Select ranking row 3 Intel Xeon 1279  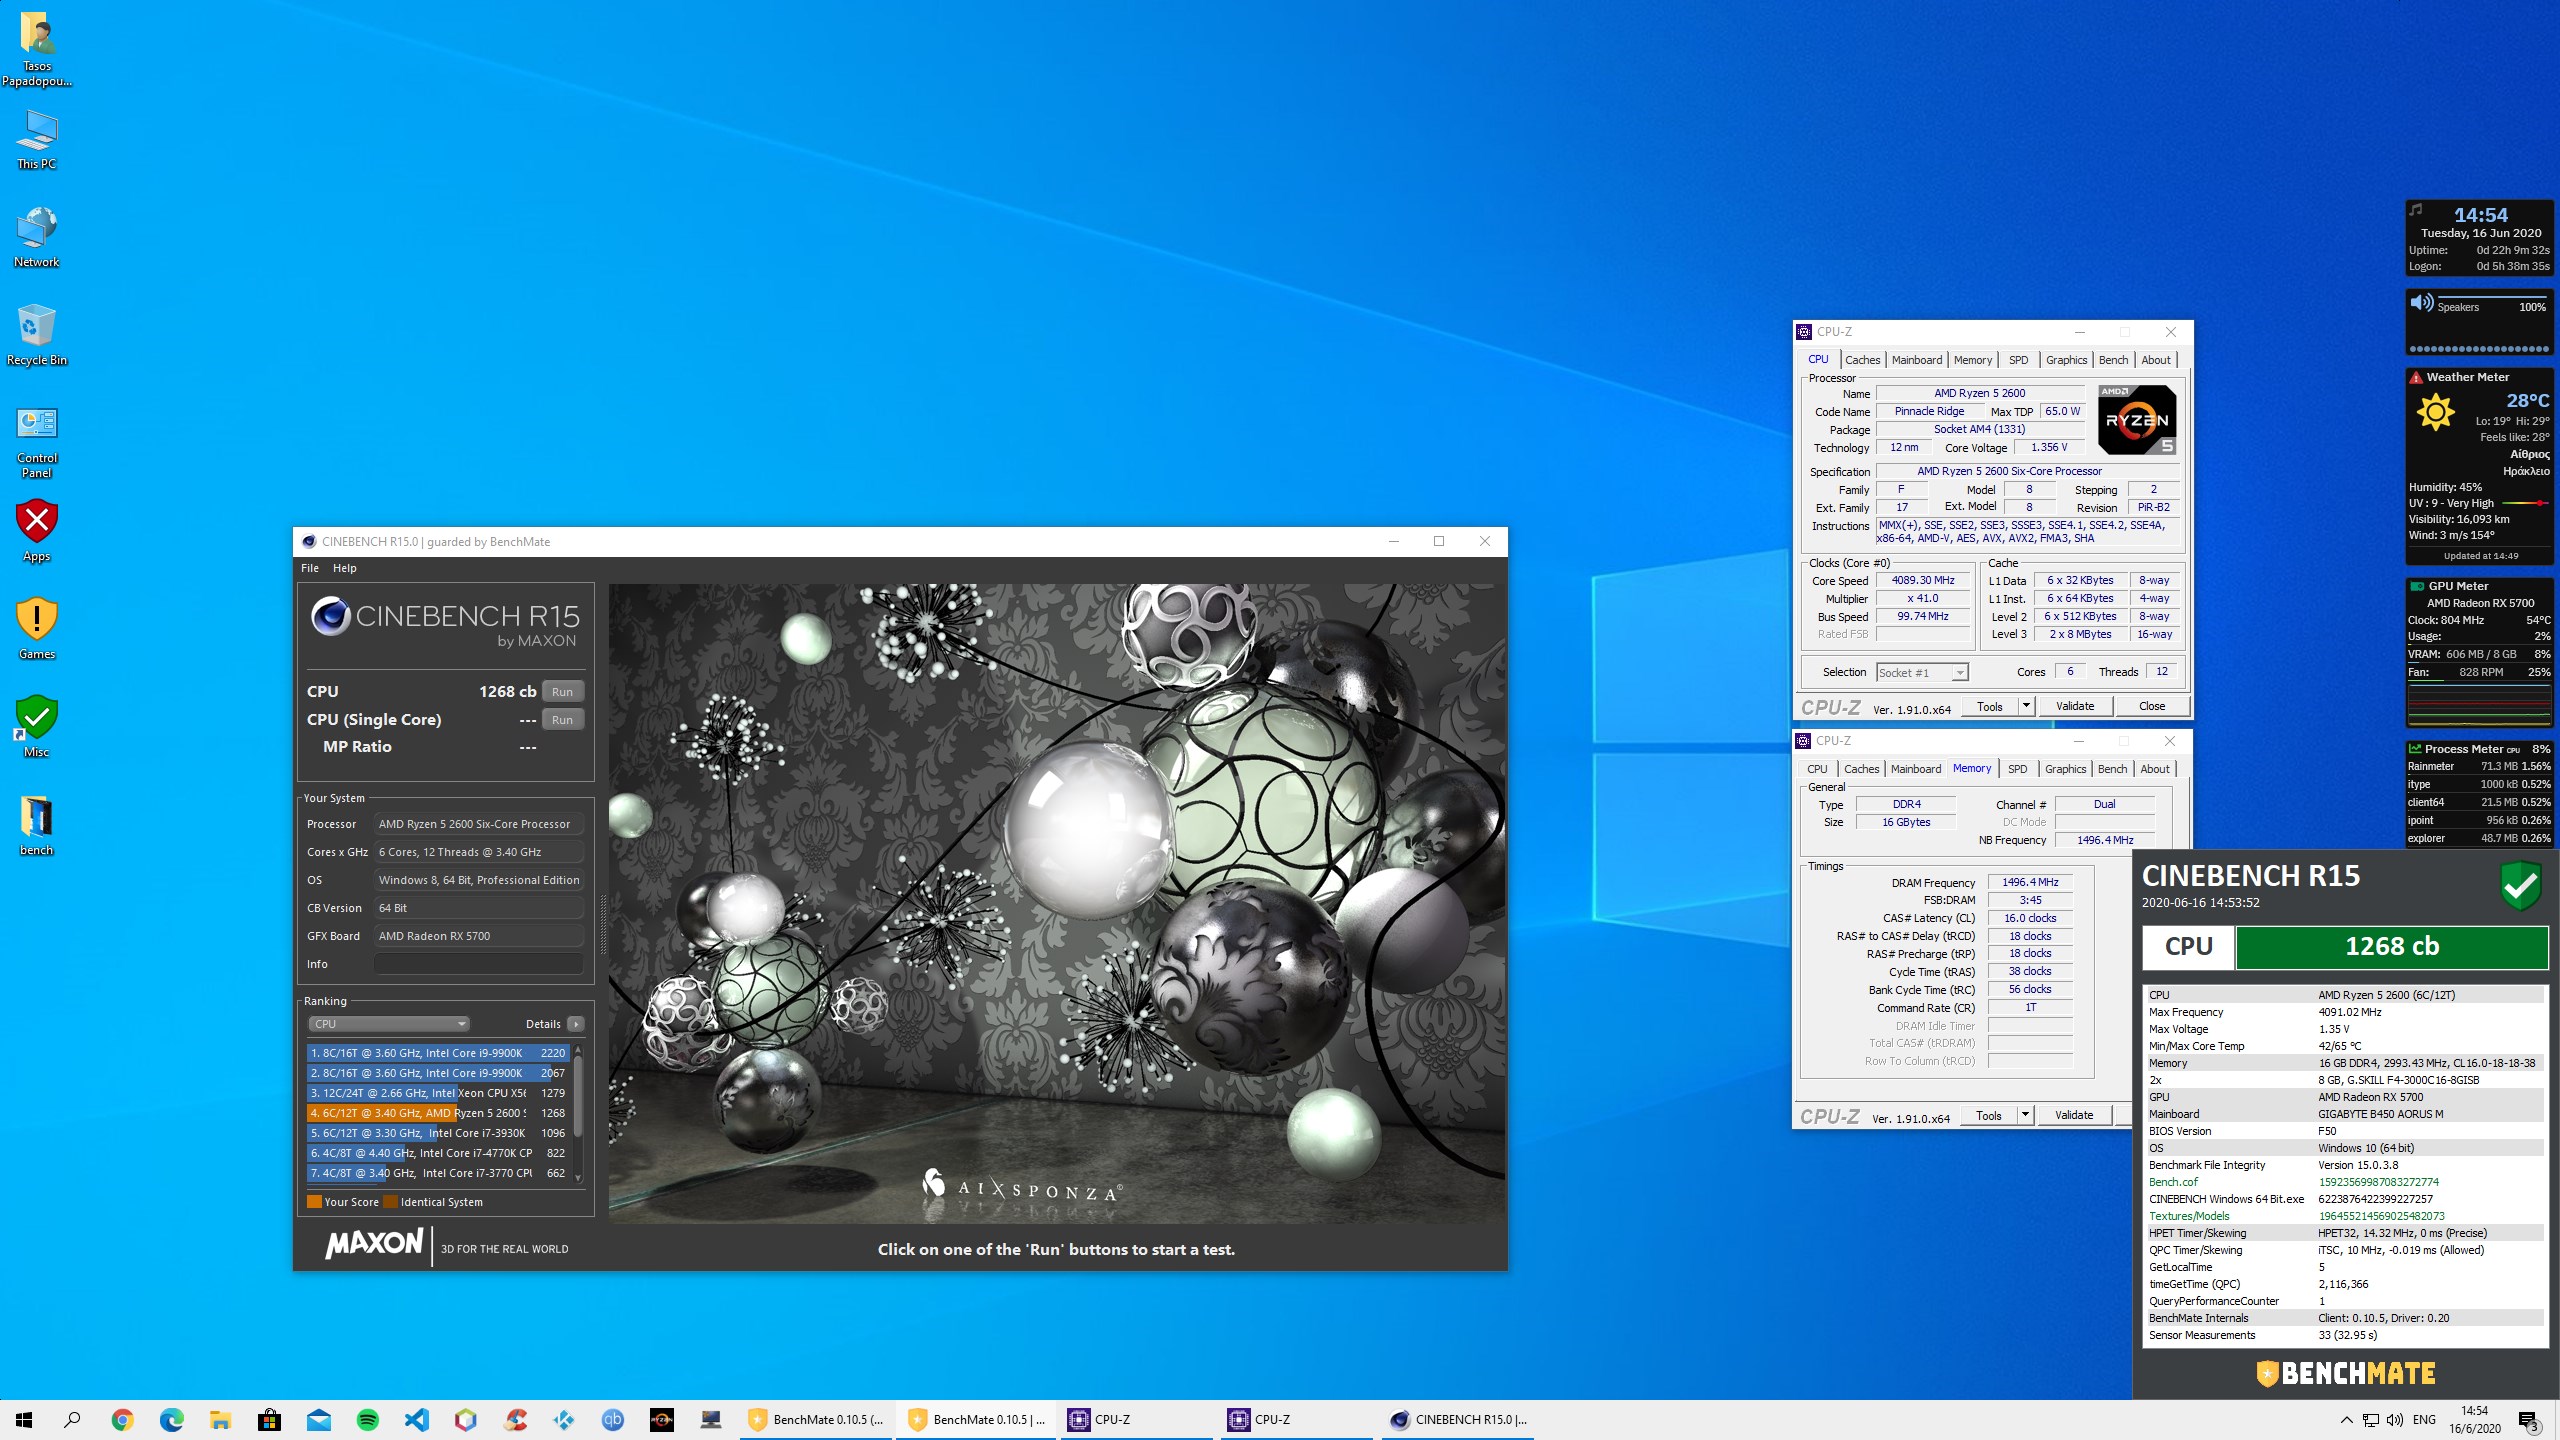[438, 1093]
